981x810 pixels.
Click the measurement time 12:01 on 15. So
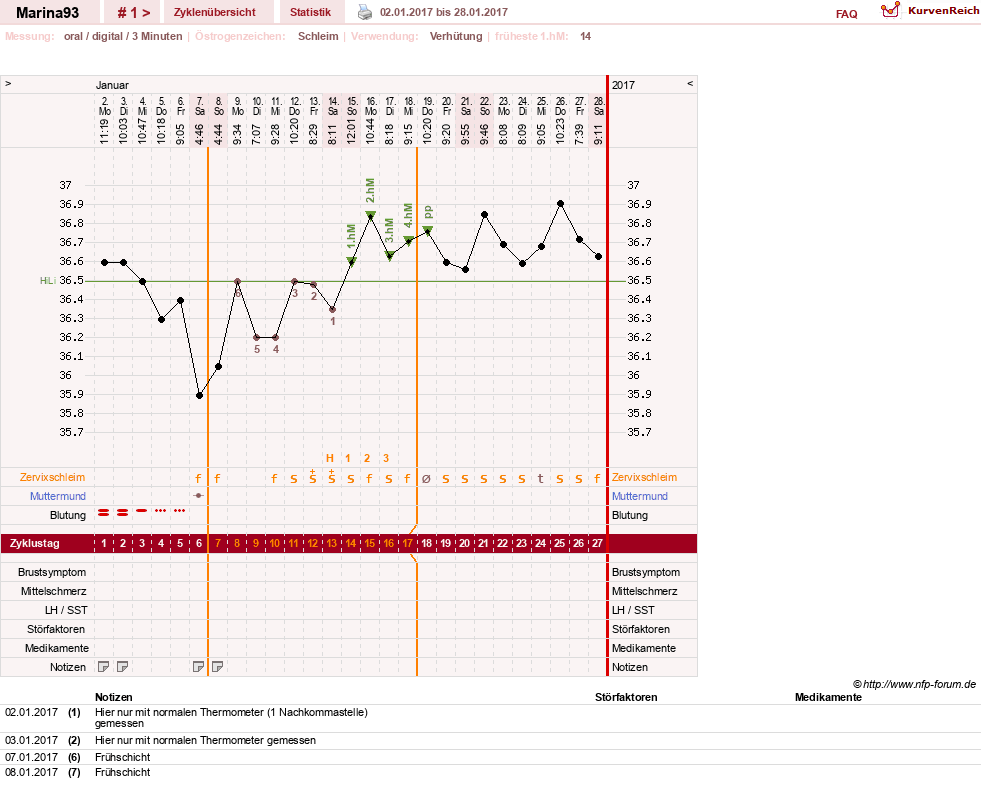point(352,131)
